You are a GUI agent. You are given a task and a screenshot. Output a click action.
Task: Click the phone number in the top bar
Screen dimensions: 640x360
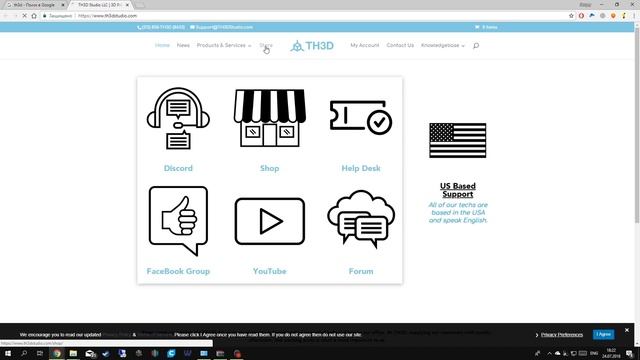pyautogui.click(x=161, y=27)
